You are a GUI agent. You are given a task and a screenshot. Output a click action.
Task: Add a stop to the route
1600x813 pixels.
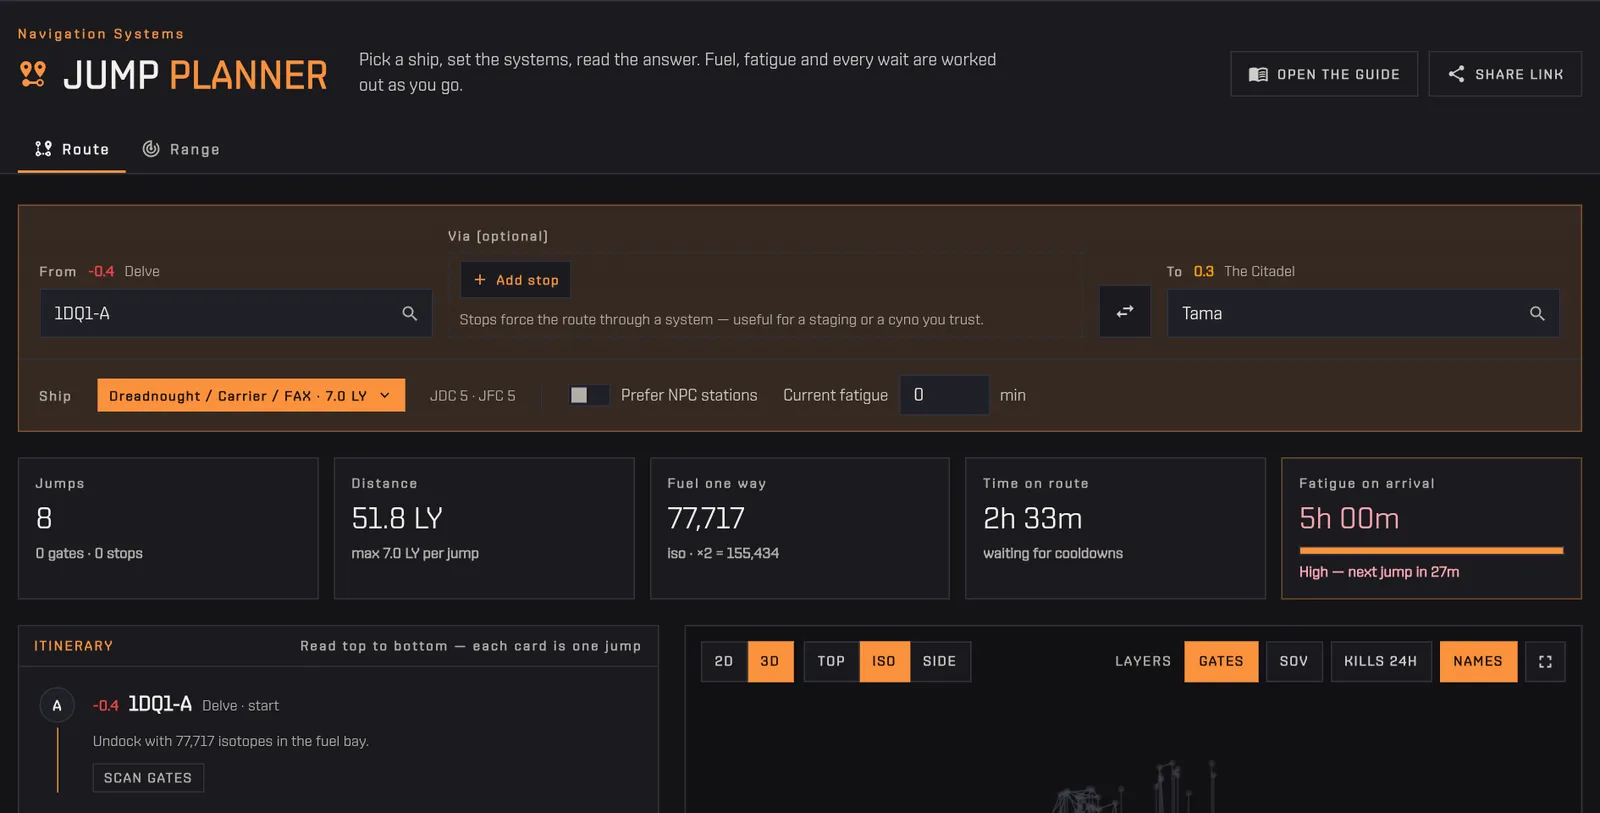516,280
